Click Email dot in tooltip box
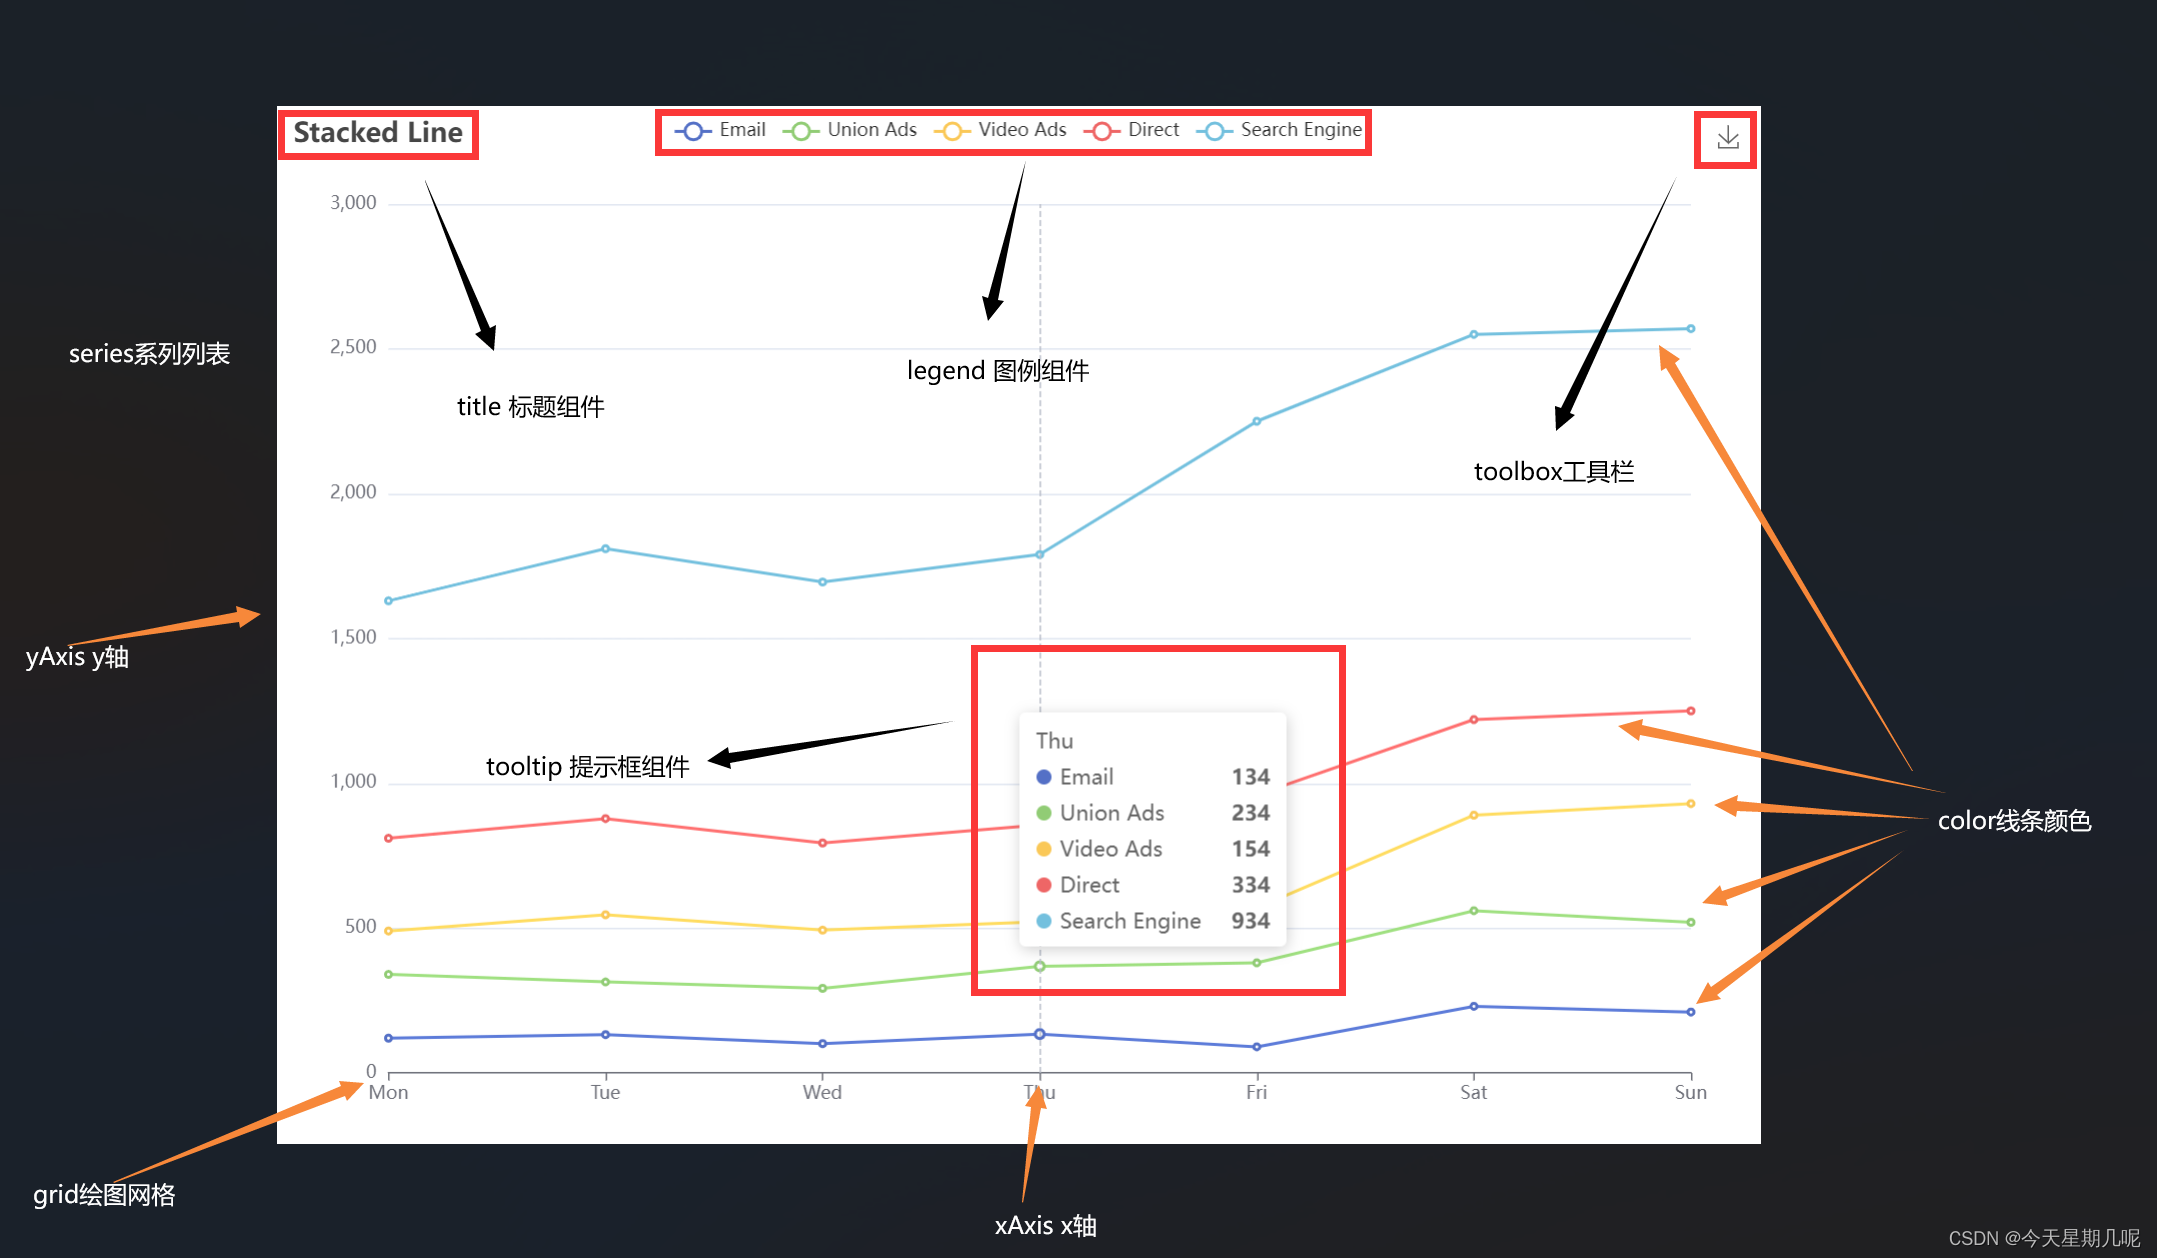This screenshot has width=2157, height=1258. [x=1044, y=777]
